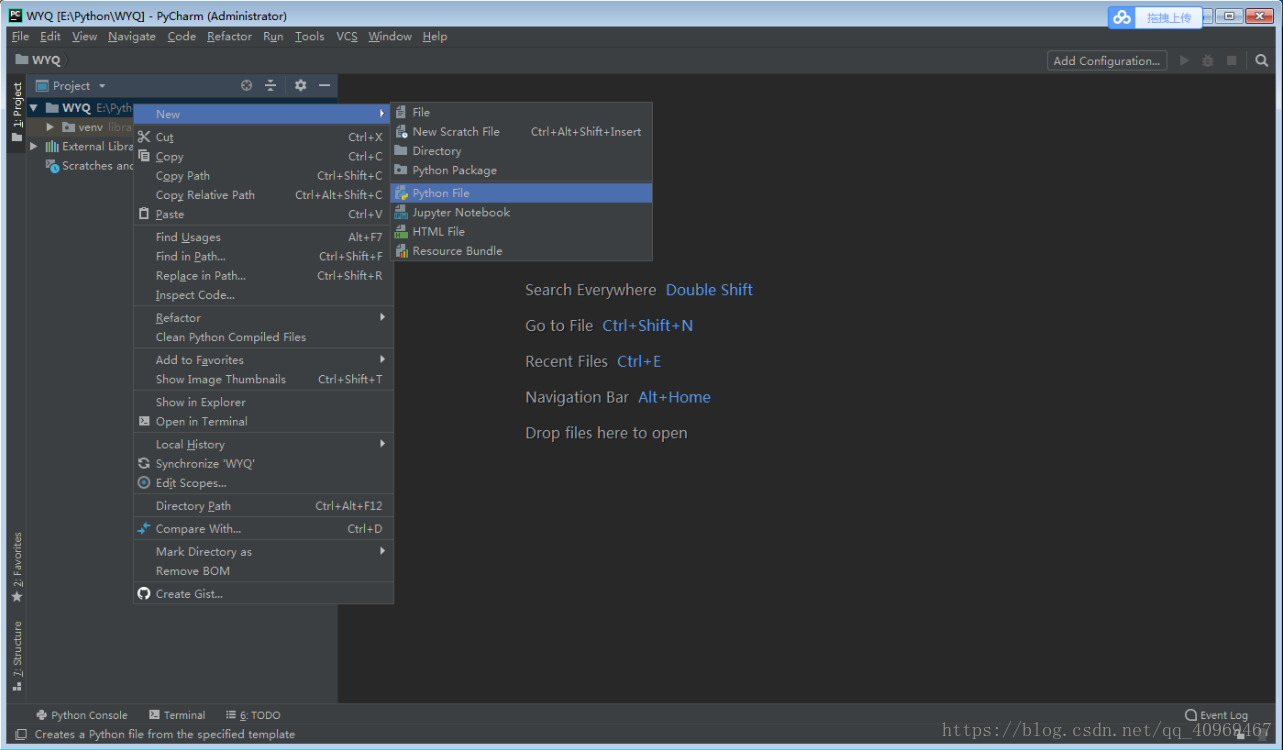The height and width of the screenshot is (750, 1283).
Task: Open the Favorites side tab
Action: (x=16, y=568)
